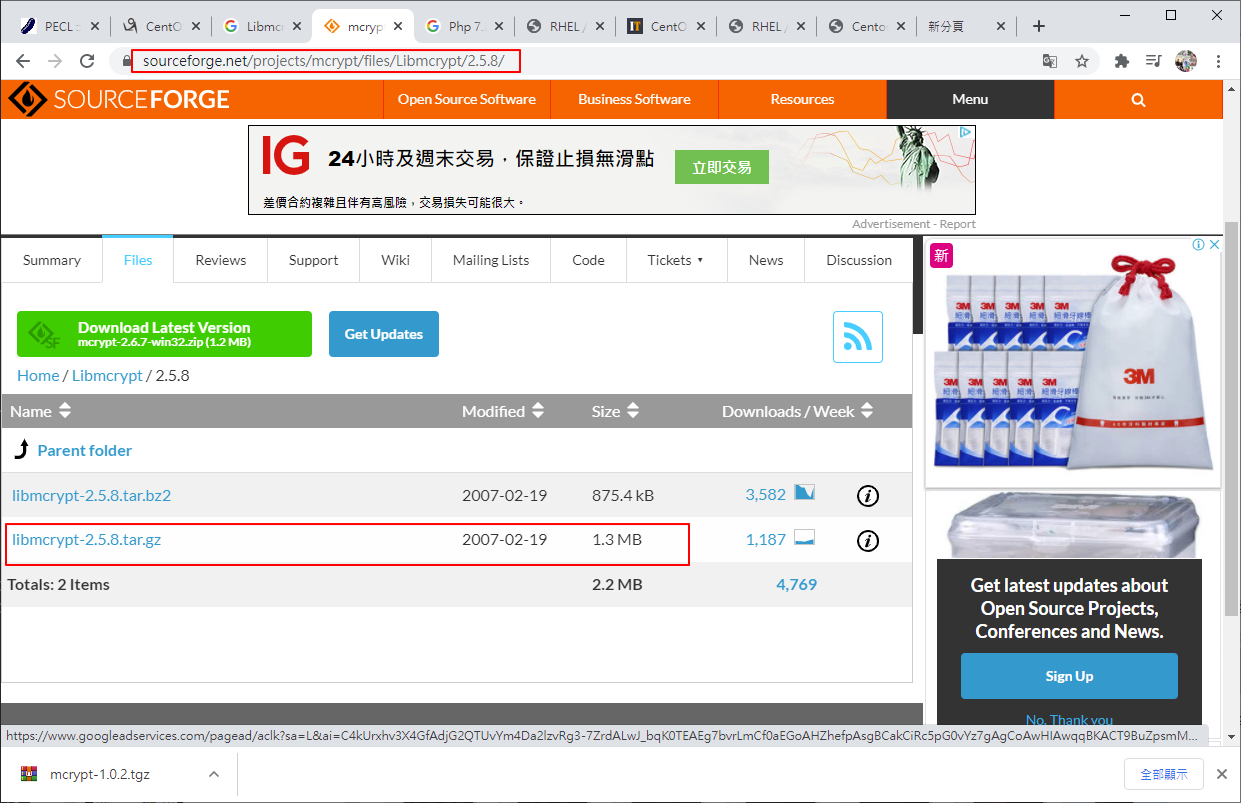This screenshot has width=1241, height=803.
Task: Click the Parent folder arrow icon
Action: pos(21,450)
